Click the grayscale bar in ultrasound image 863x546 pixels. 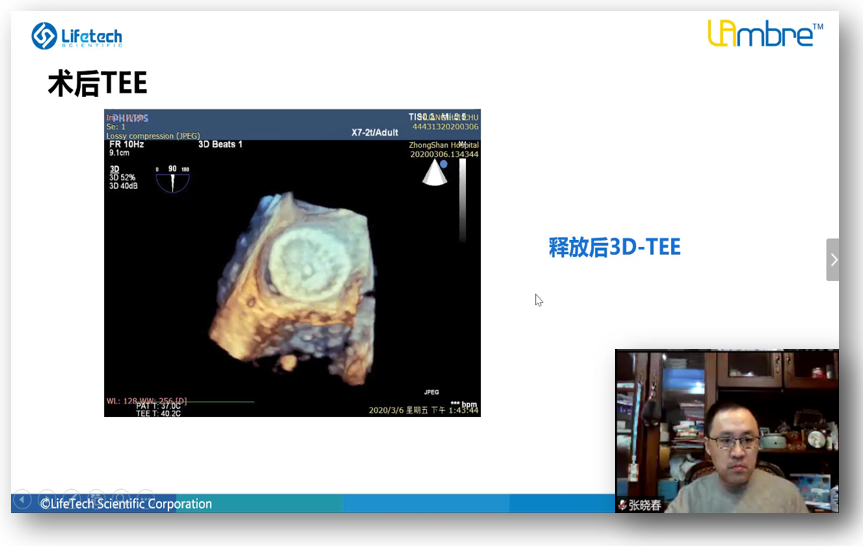click(461, 200)
